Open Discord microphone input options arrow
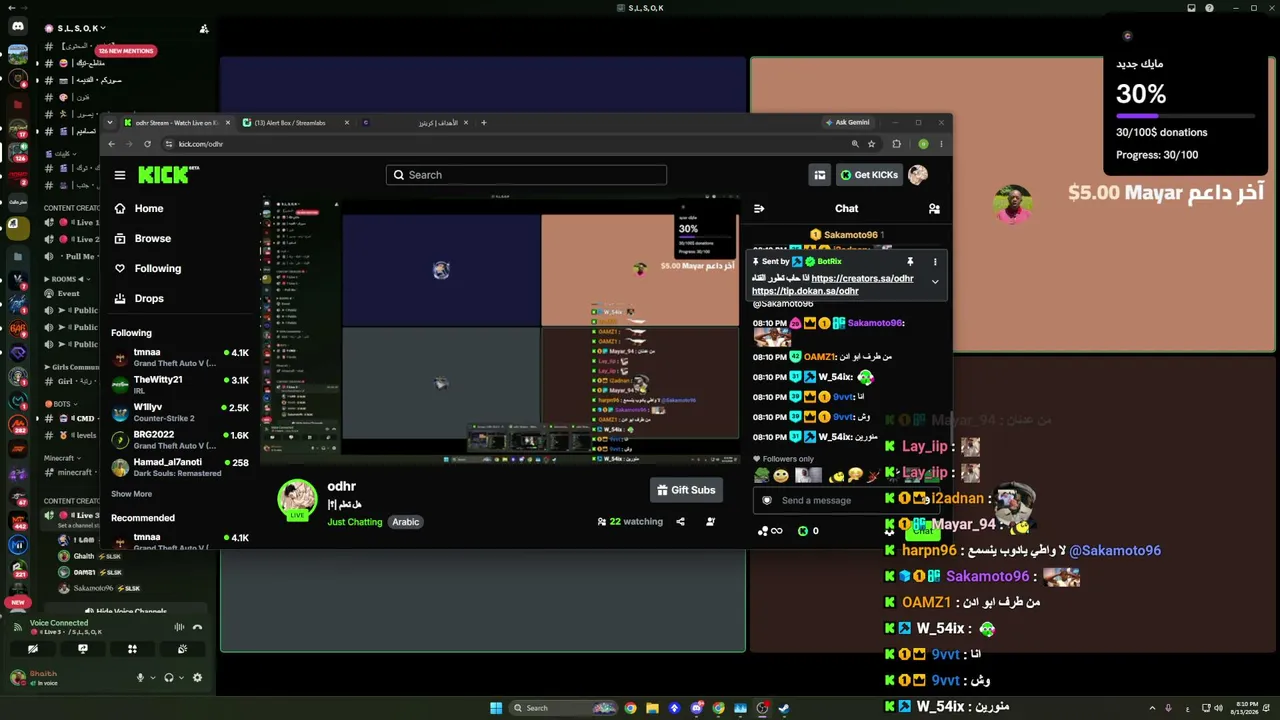This screenshot has height=720, width=1280. (x=153, y=678)
